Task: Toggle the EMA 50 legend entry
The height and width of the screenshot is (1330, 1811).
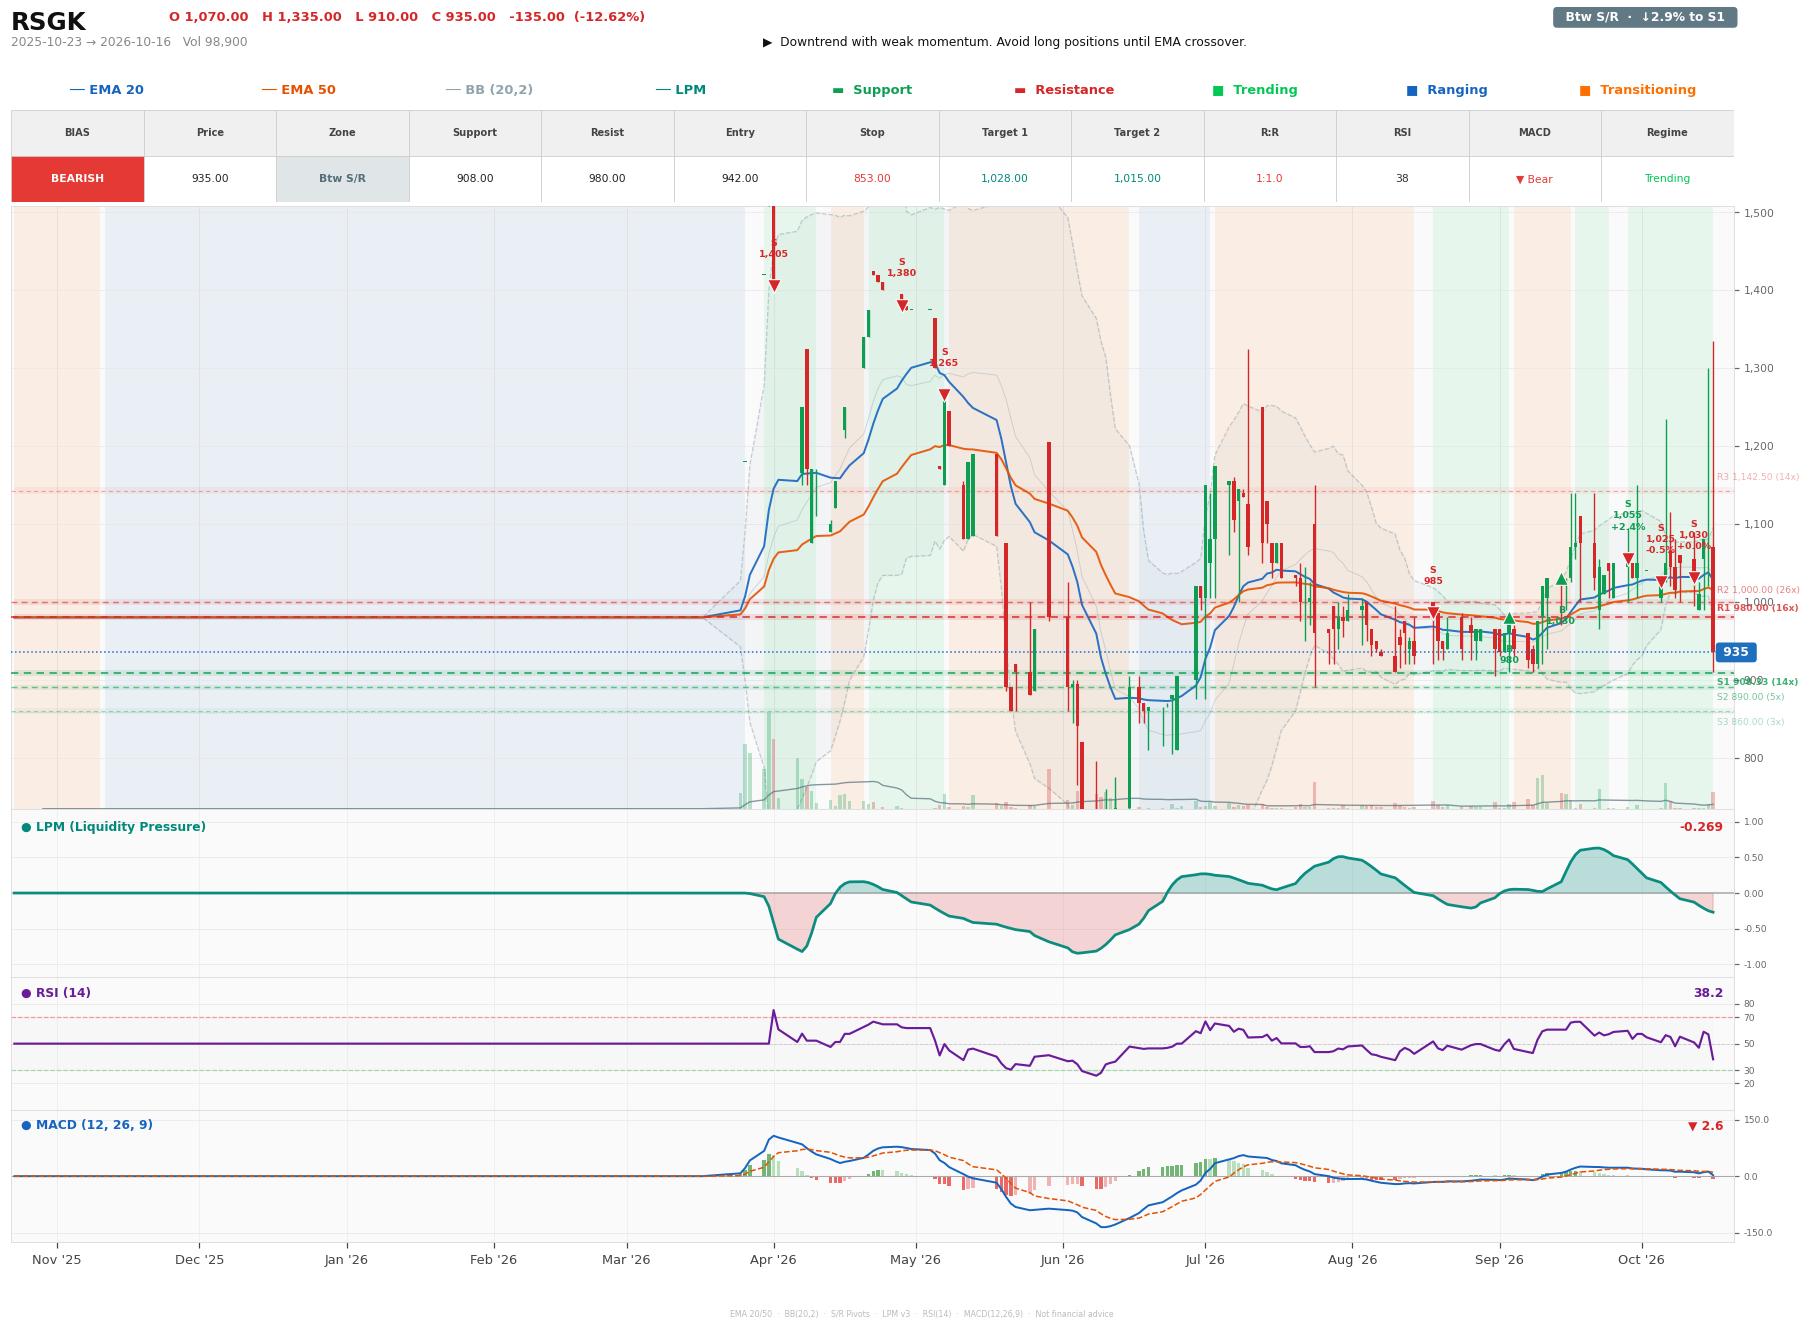Action: (x=298, y=90)
